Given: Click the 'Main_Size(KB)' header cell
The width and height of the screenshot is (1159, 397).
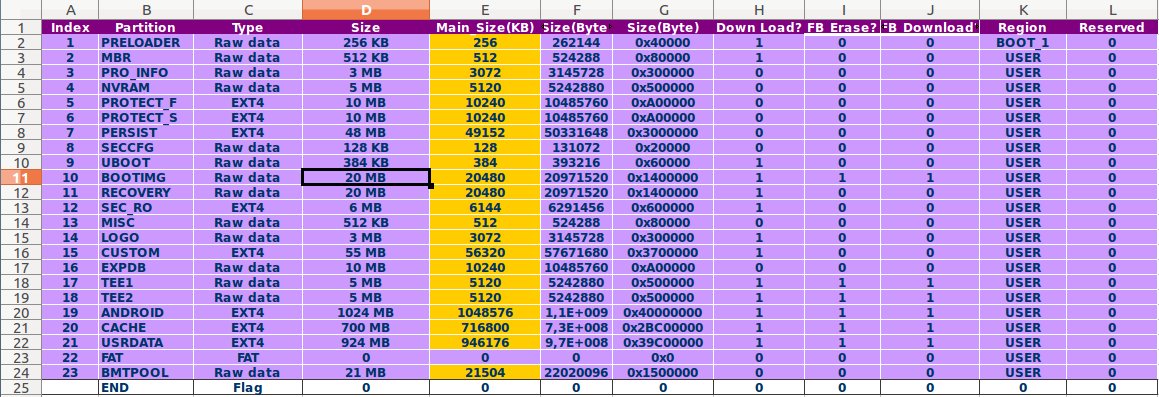Looking at the screenshot, I should click(x=485, y=27).
